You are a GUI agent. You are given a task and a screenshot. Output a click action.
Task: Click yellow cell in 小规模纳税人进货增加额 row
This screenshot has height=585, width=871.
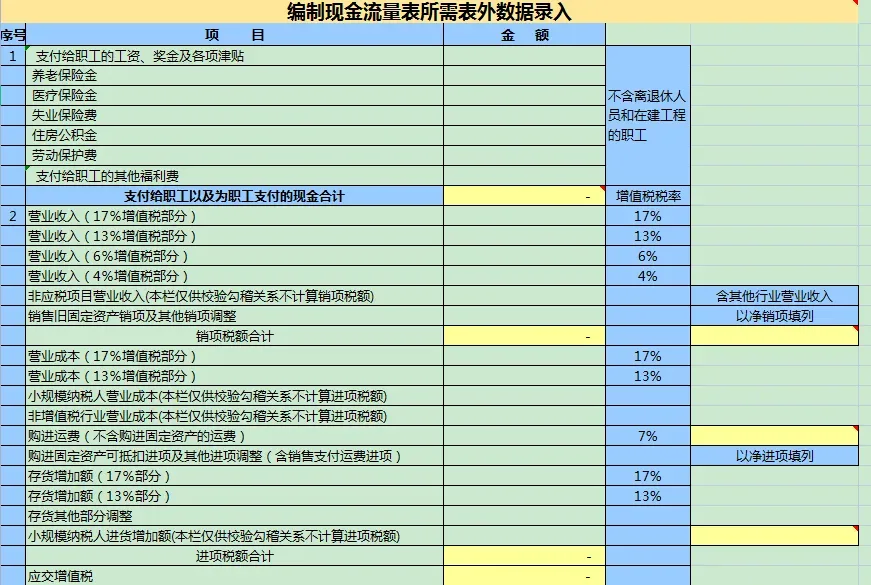[x=774, y=536]
